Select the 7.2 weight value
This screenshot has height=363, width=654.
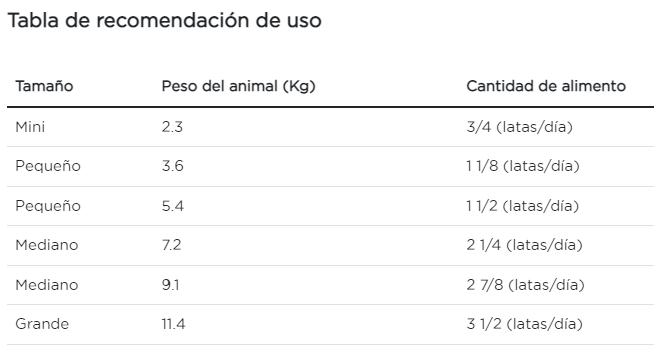[171, 245]
